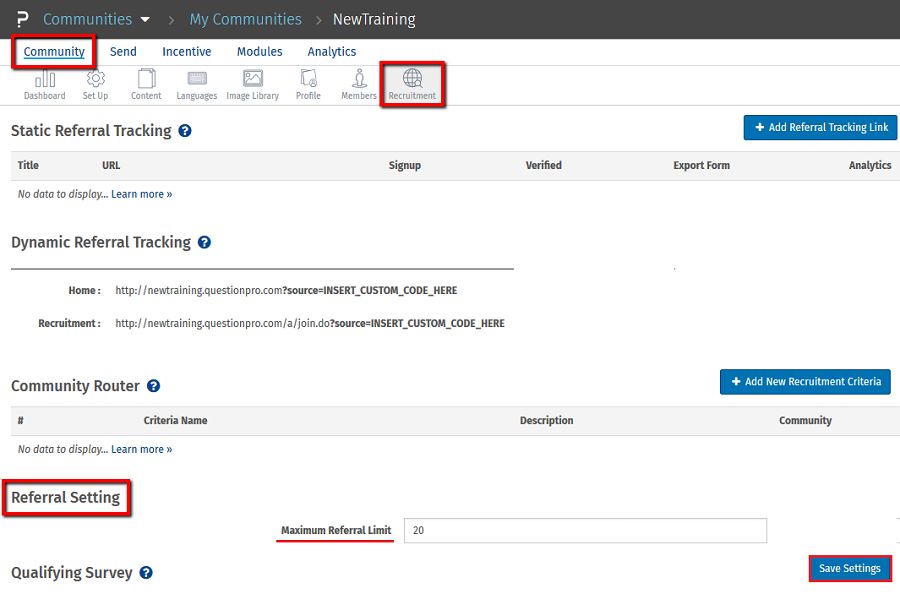Image resolution: width=900 pixels, height=594 pixels.
Task: Show help for Community Router
Action: [153, 386]
